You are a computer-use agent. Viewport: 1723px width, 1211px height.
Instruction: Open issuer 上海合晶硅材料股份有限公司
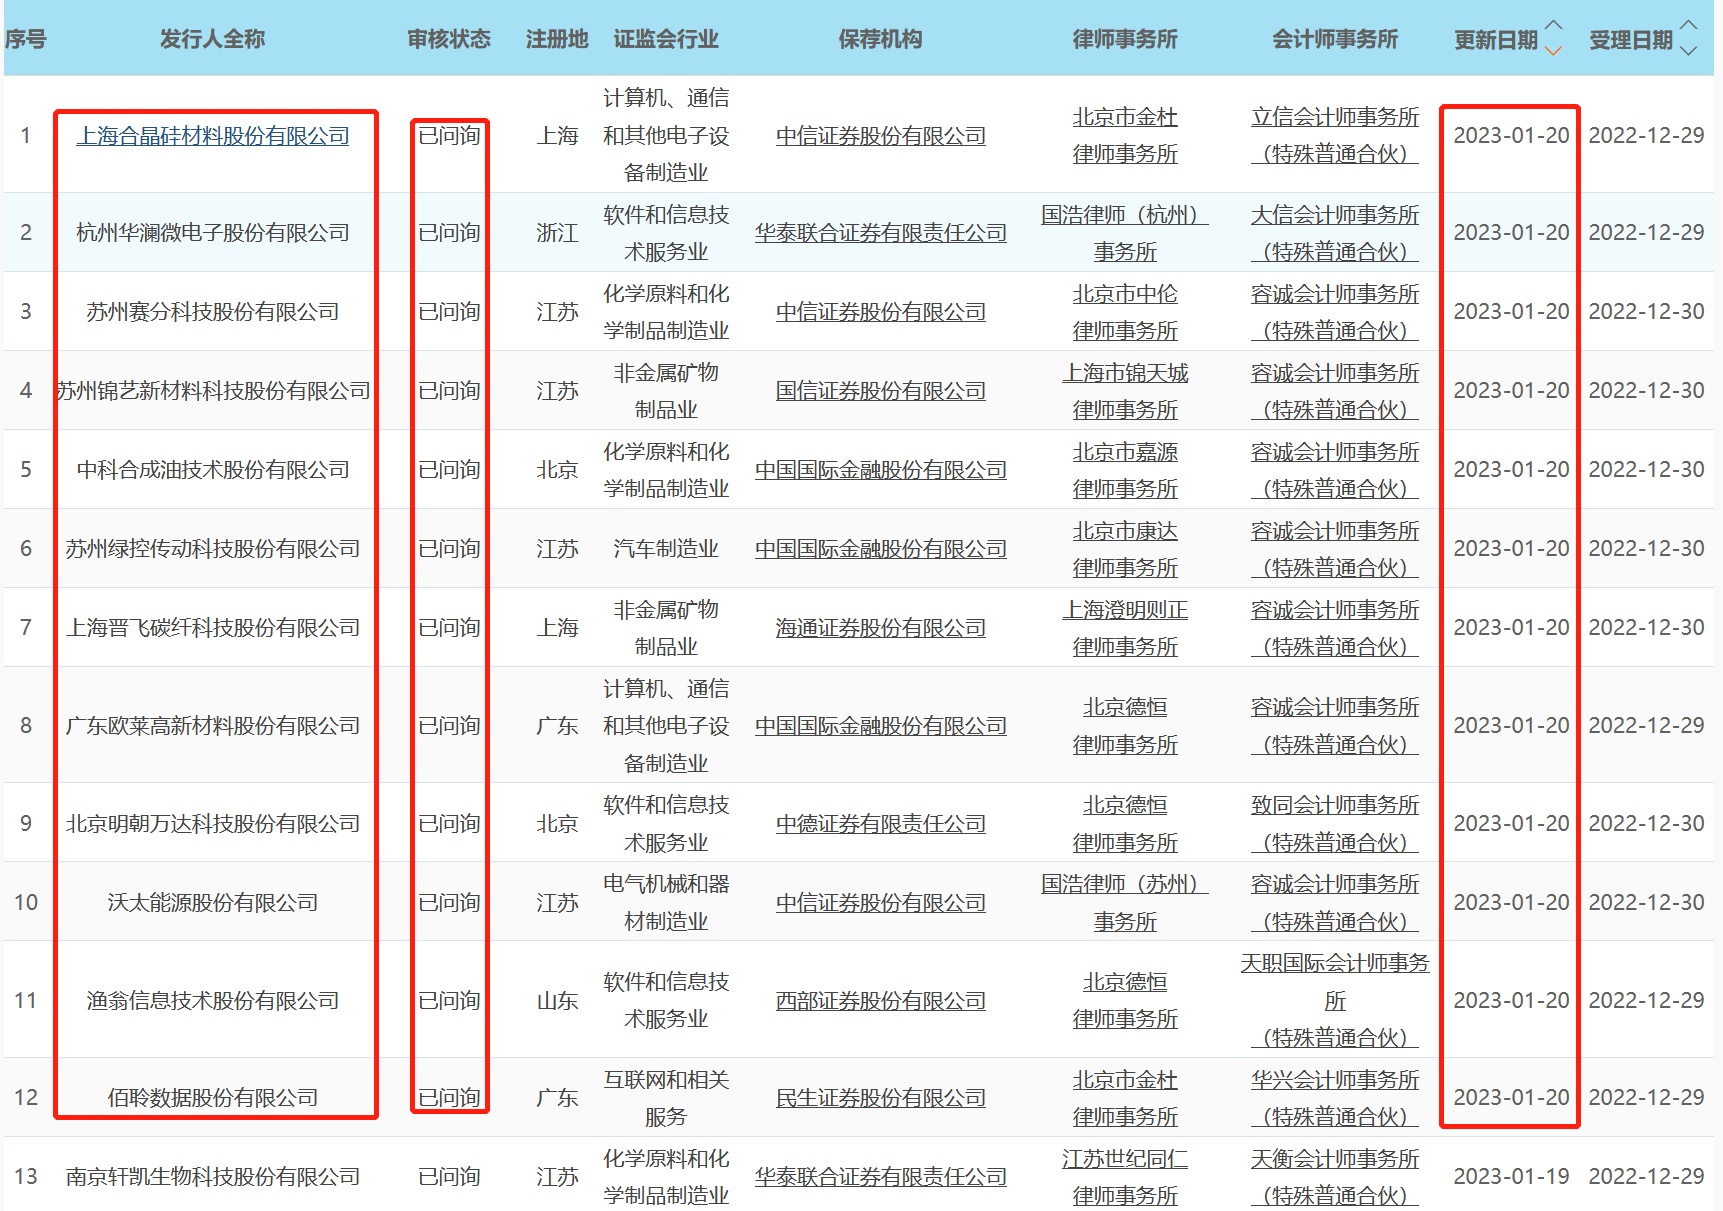[213, 136]
